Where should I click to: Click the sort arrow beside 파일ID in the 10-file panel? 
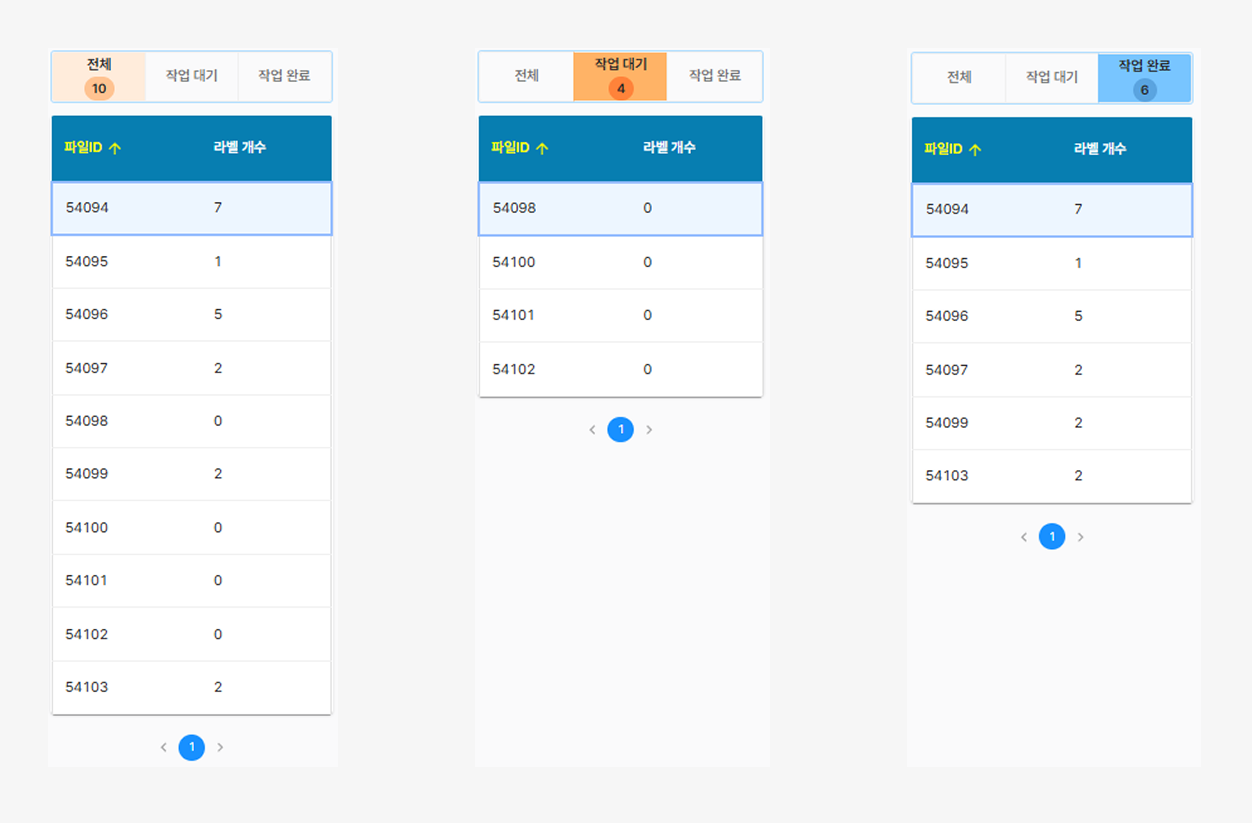(115, 148)
